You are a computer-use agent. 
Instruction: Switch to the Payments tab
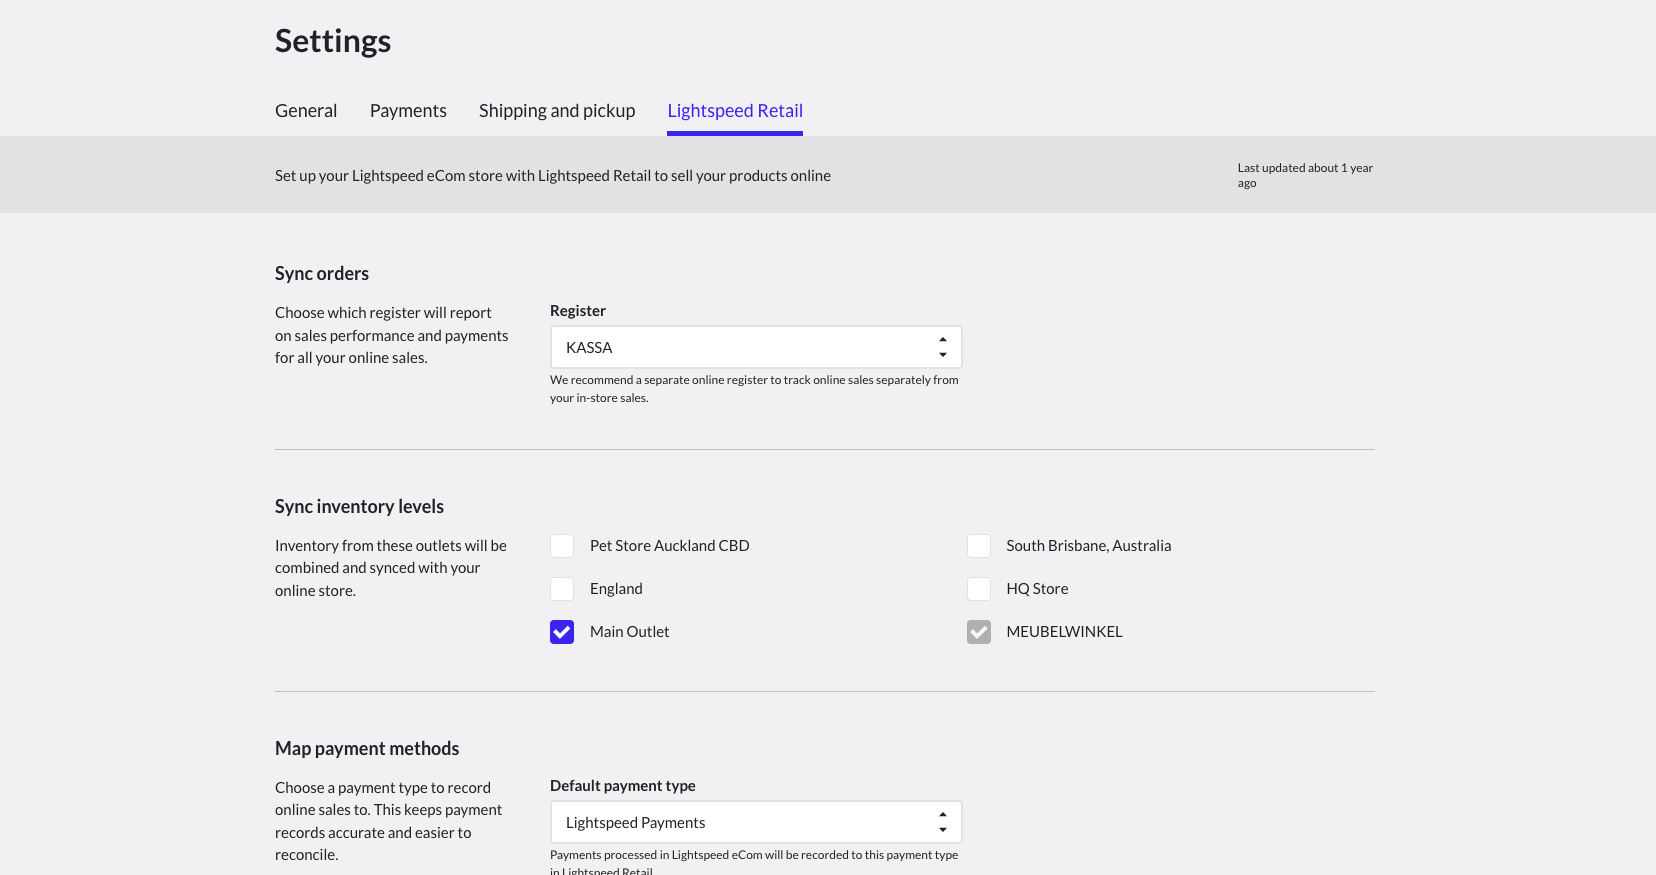click(x=408, y=111)
